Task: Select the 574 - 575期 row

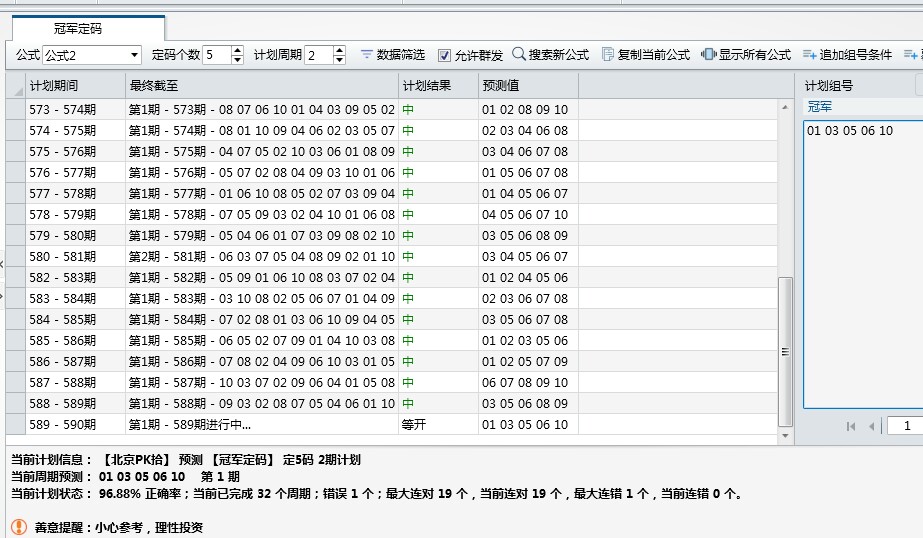Action: tap(391, 131)
